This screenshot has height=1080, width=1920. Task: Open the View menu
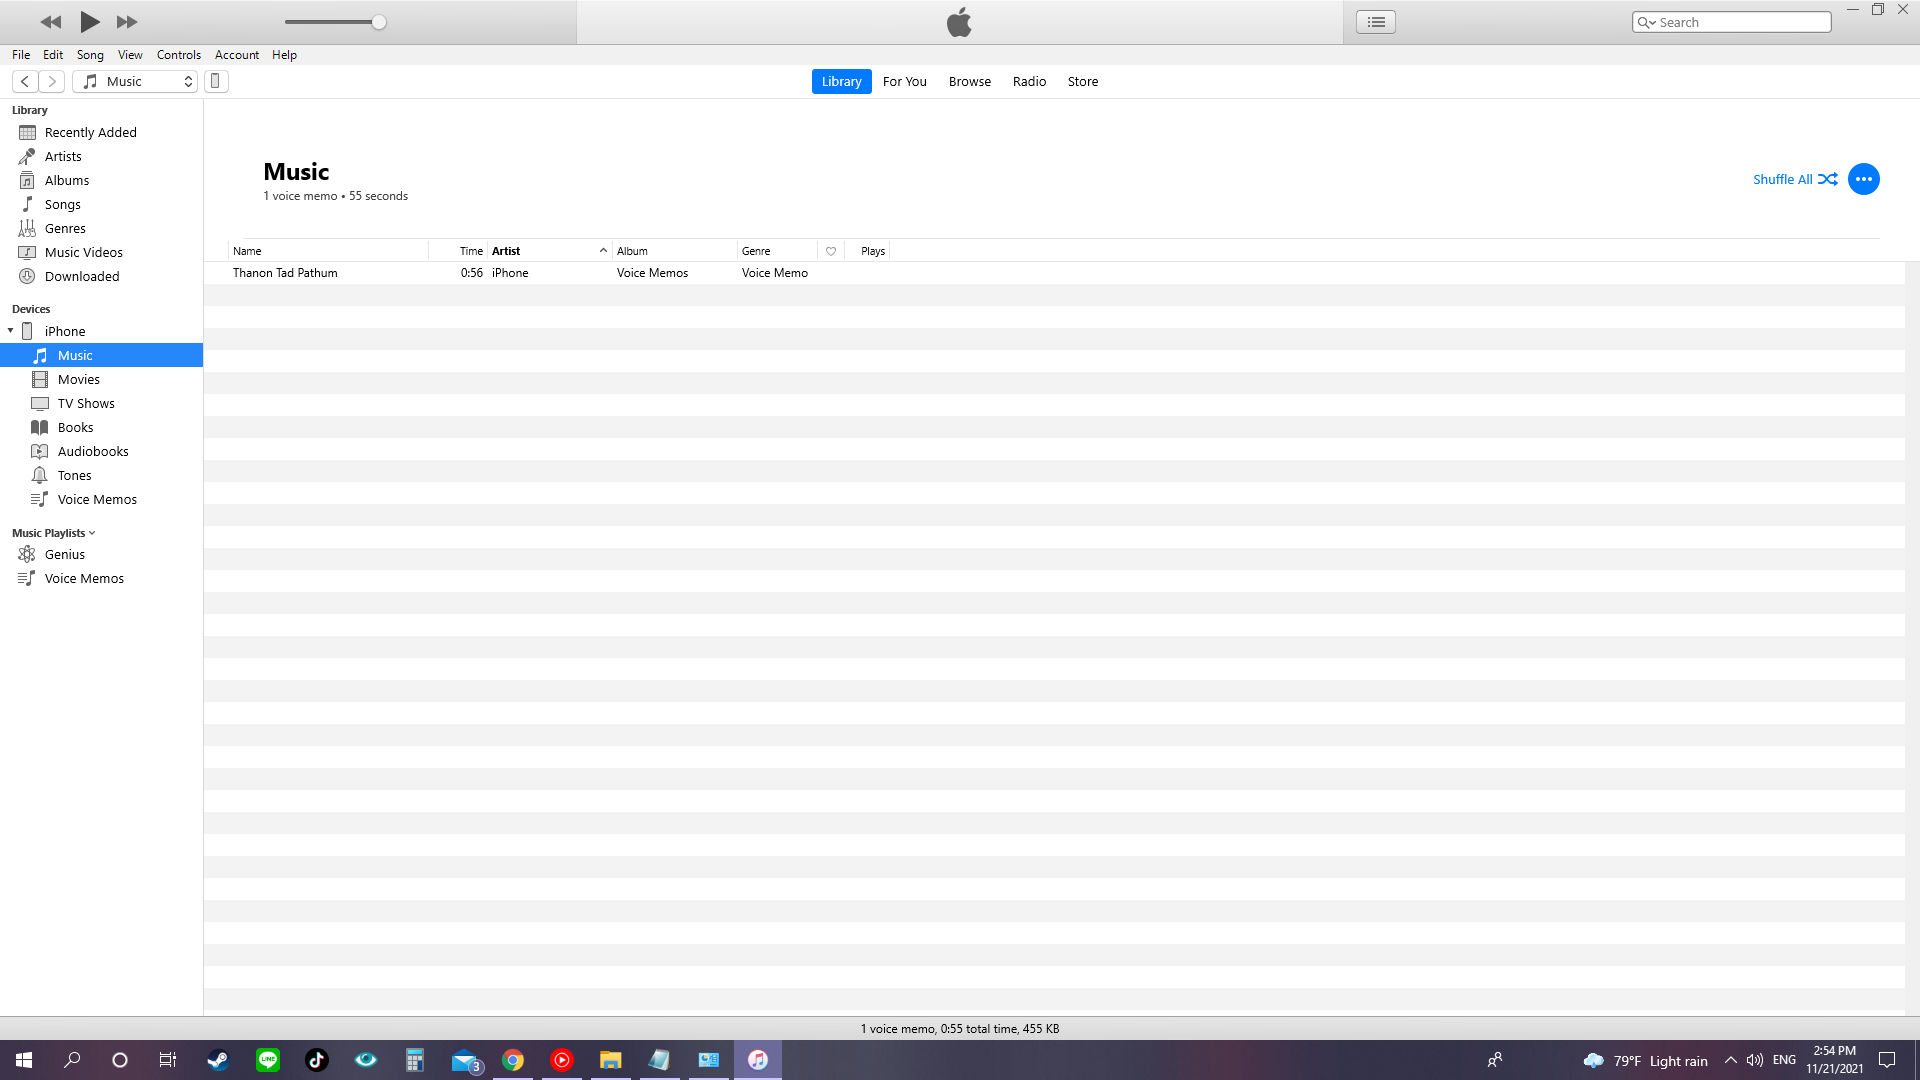[x=130, y=55]
